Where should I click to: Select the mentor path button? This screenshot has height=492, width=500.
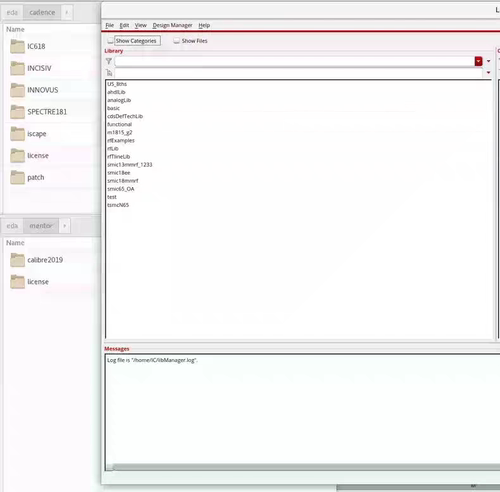pos(41,226)
